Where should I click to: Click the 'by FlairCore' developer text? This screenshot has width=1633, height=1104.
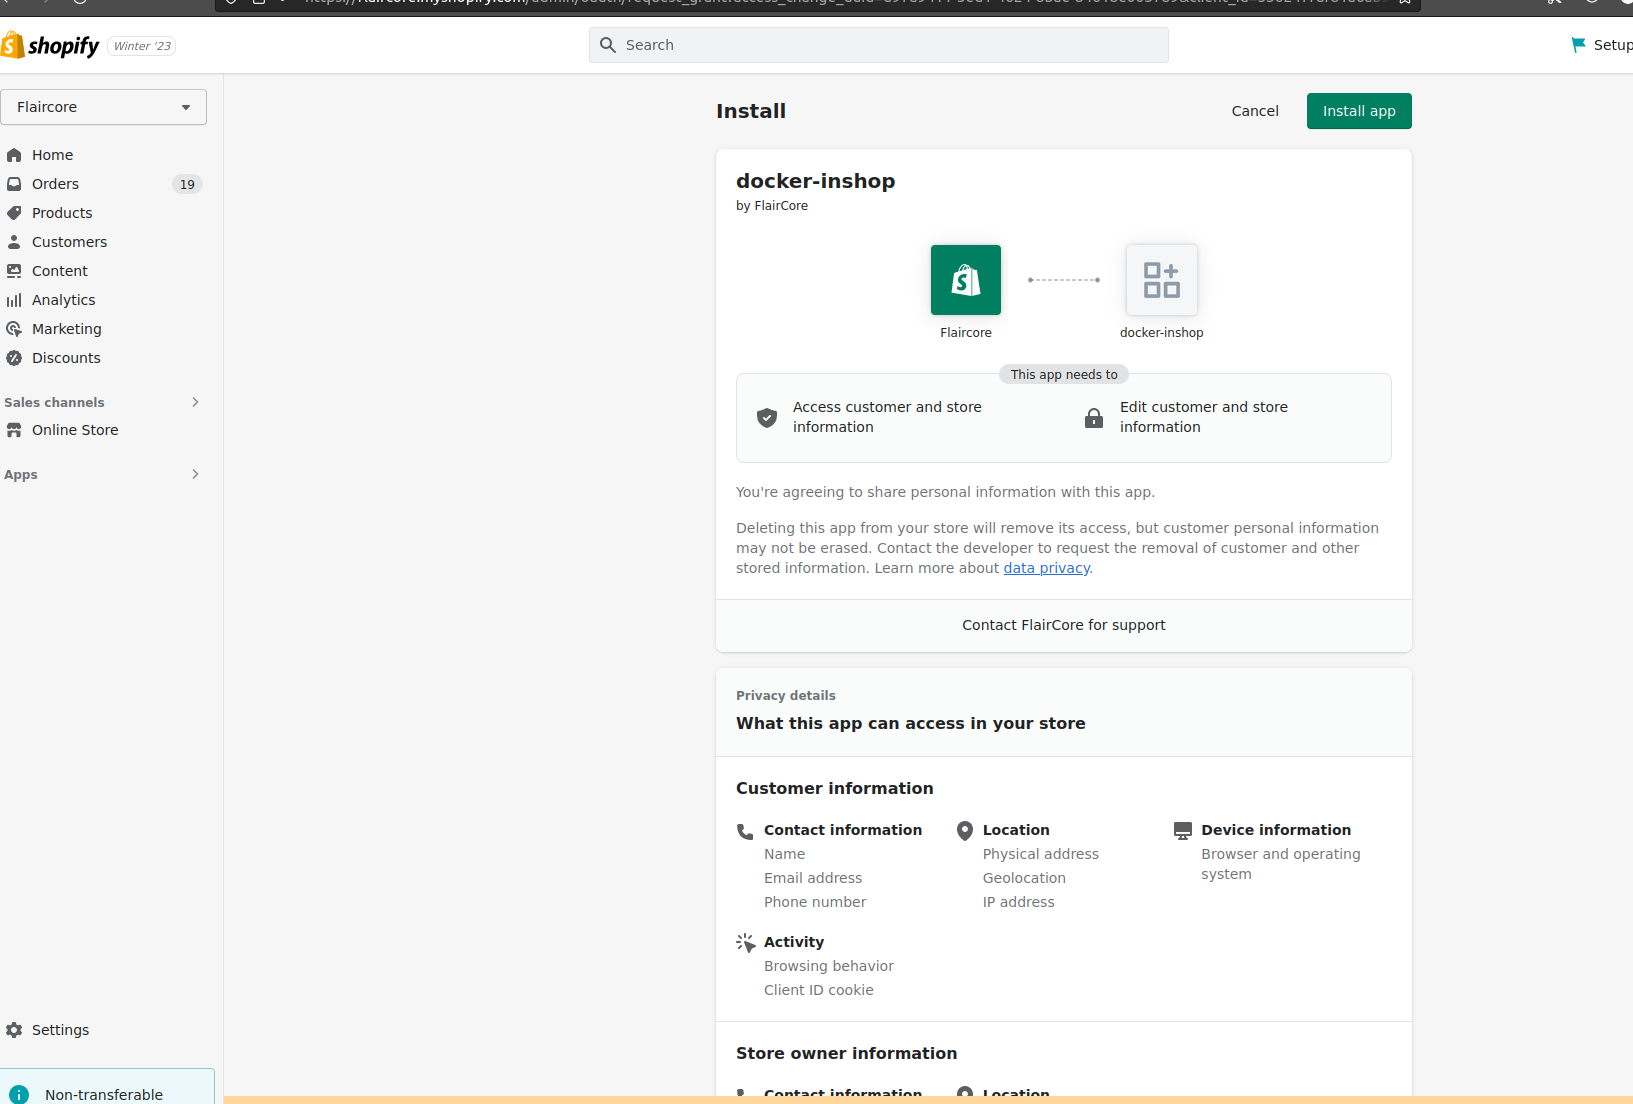[x=772, y=206]
